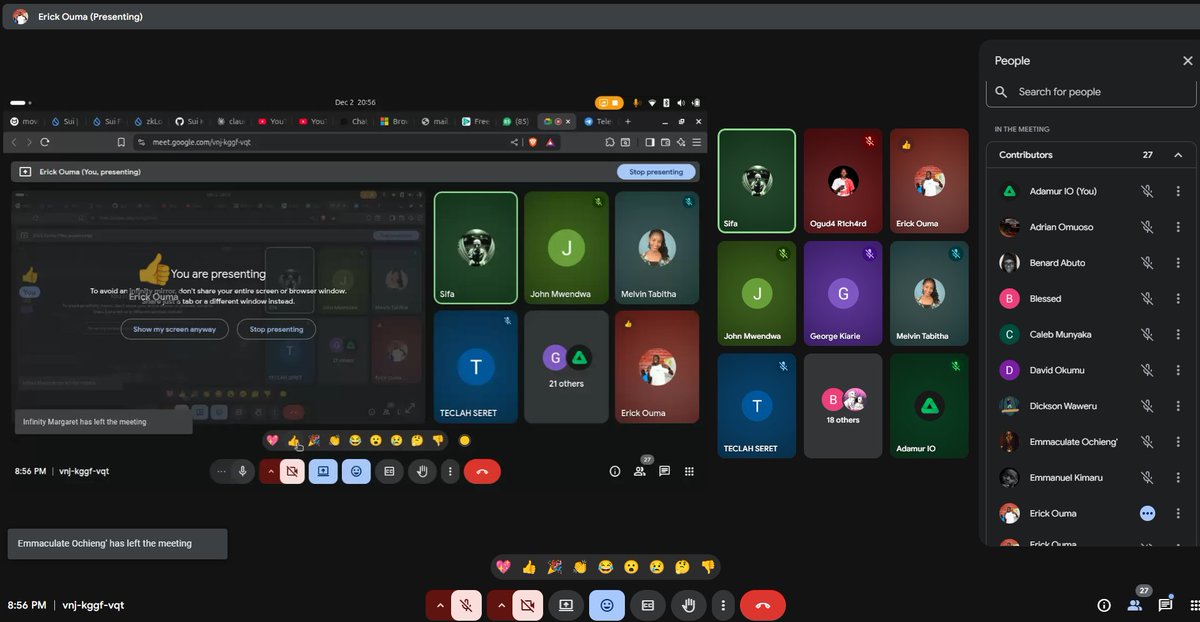Switch to the 'mail' browser tab in shared screen
This screenshot has height=622, width=1200.
[x=435, y=121]
